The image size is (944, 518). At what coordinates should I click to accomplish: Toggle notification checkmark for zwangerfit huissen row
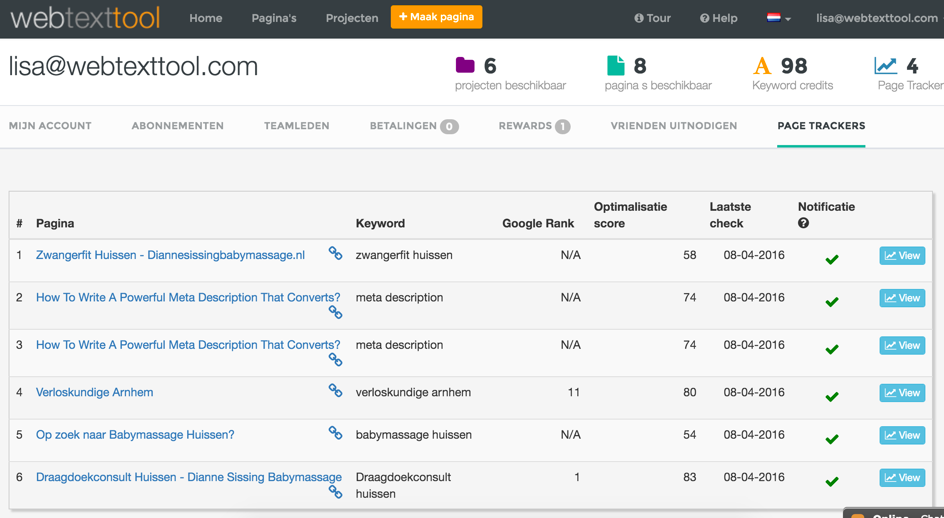coord(831,259)
